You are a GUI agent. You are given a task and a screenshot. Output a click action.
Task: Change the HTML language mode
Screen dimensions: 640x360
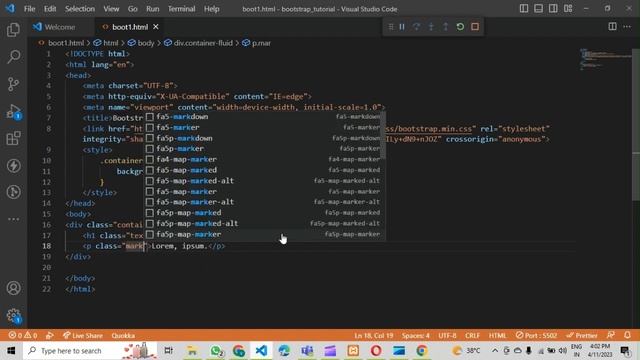pos(497,336)
